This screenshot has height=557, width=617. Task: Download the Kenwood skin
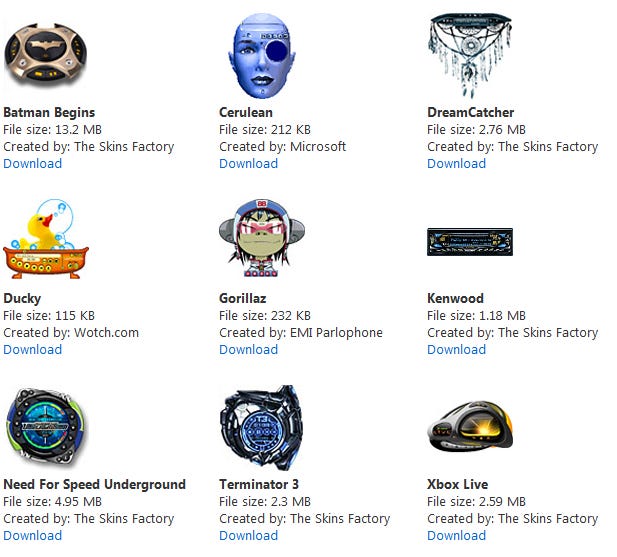[x=456, y=349]
